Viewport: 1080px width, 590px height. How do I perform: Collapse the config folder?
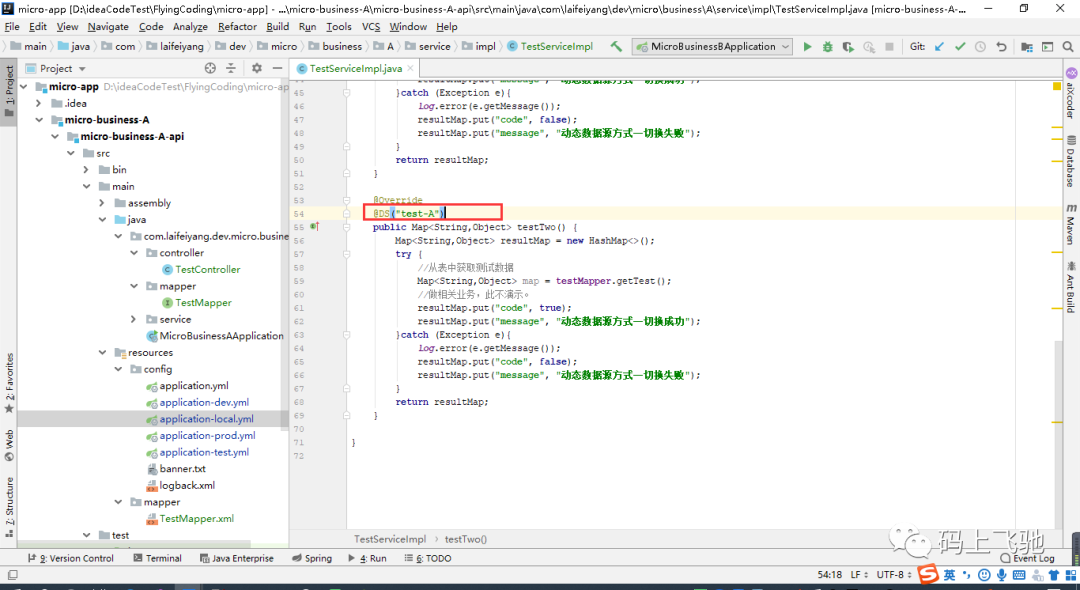(118, 369)
